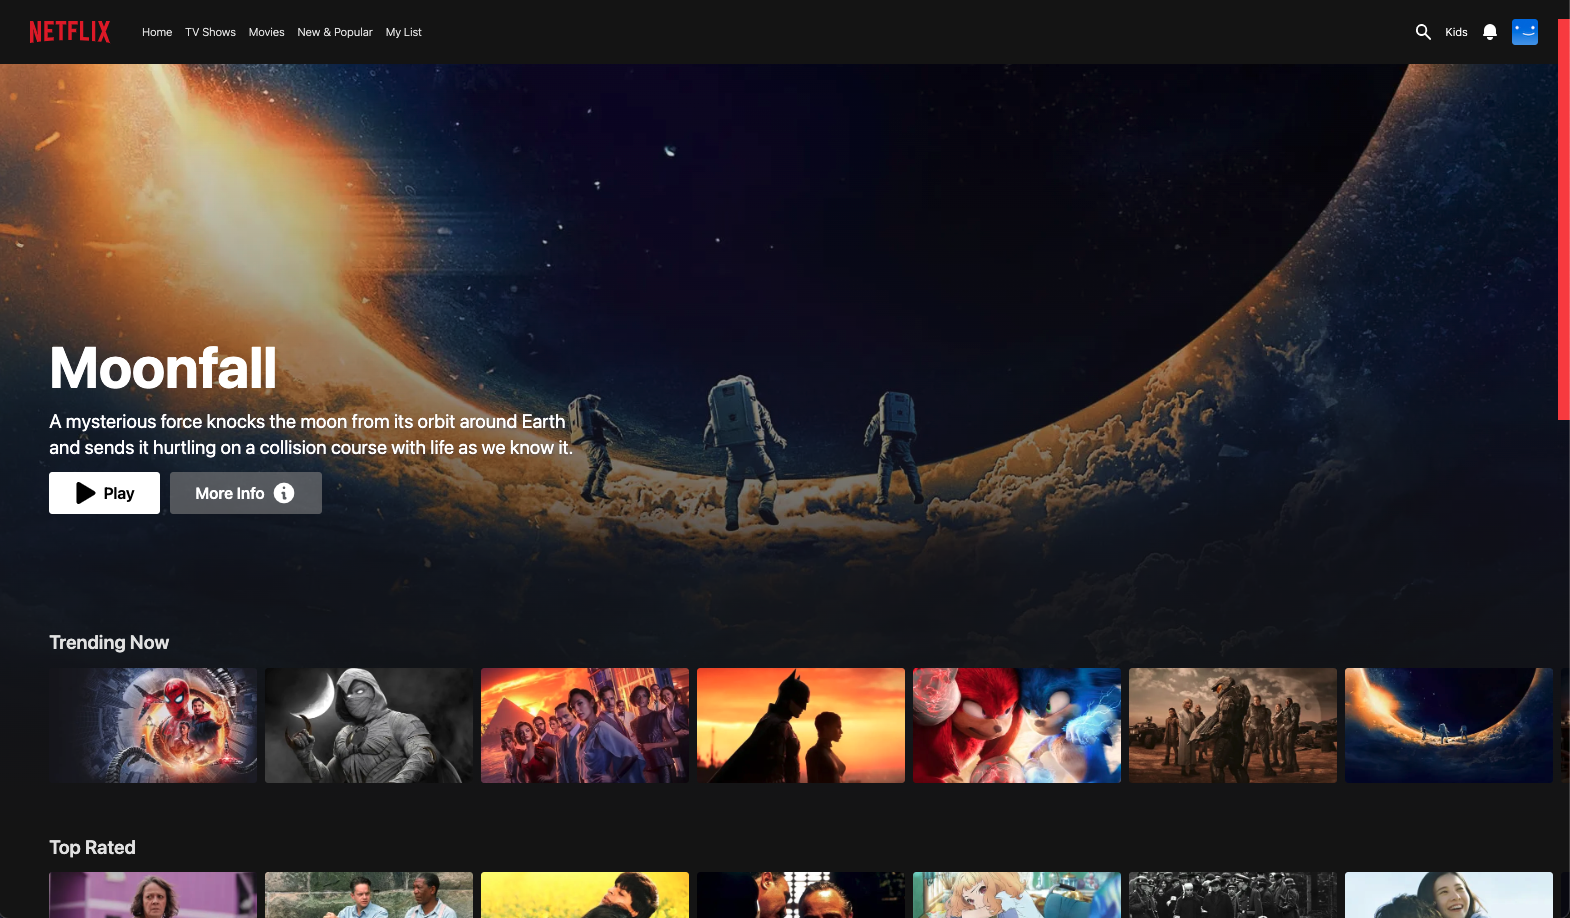Go to the Home menu item
Image resolution: width=1570 pixels, height=918 pixels.
tap(157, 32)
